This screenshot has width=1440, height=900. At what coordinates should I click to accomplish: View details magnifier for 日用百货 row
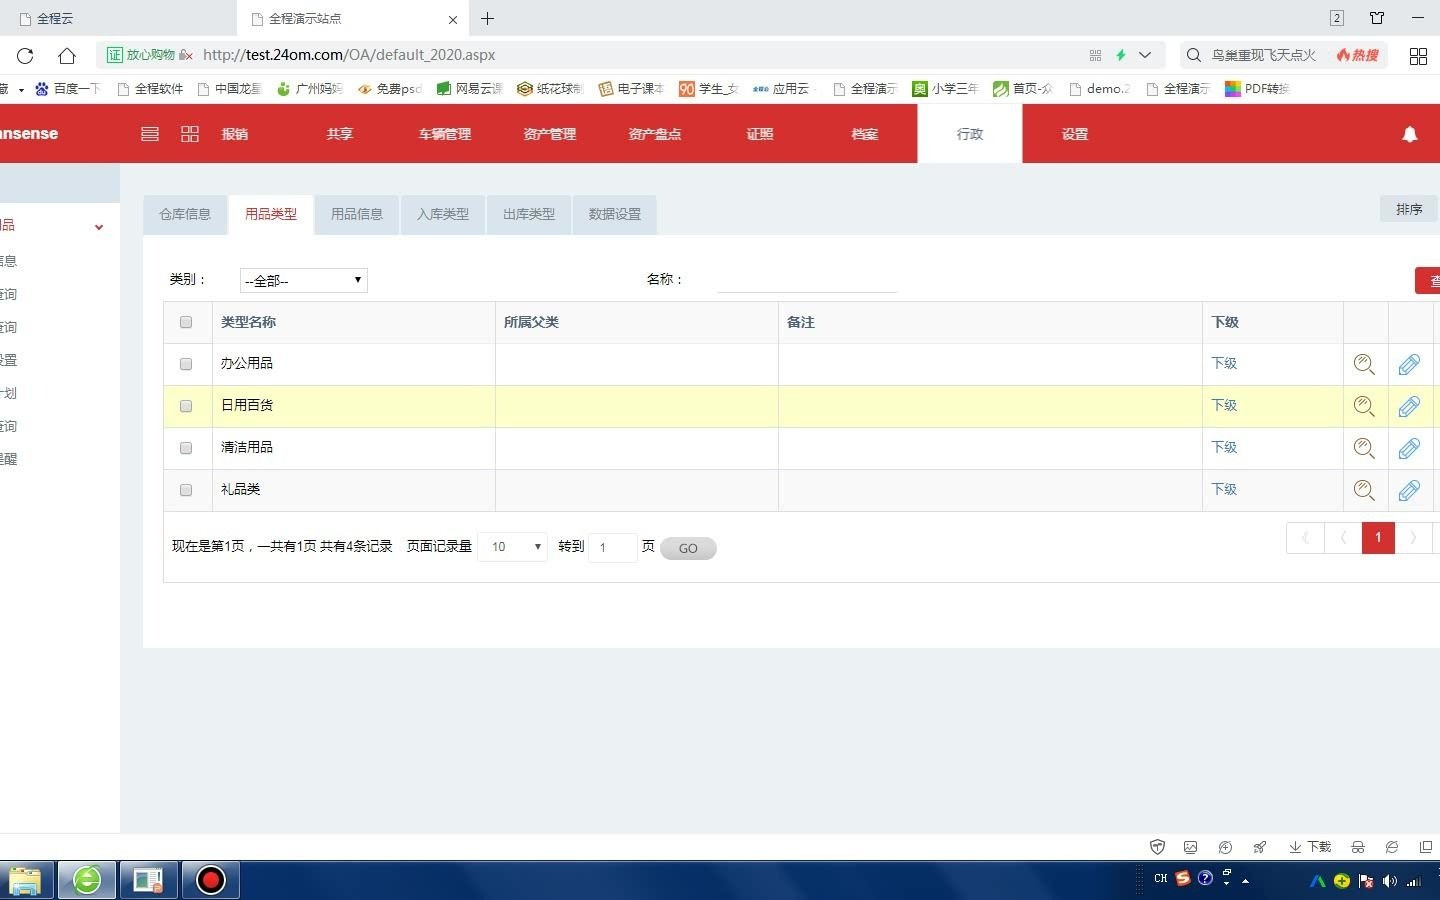point(1364,406)
